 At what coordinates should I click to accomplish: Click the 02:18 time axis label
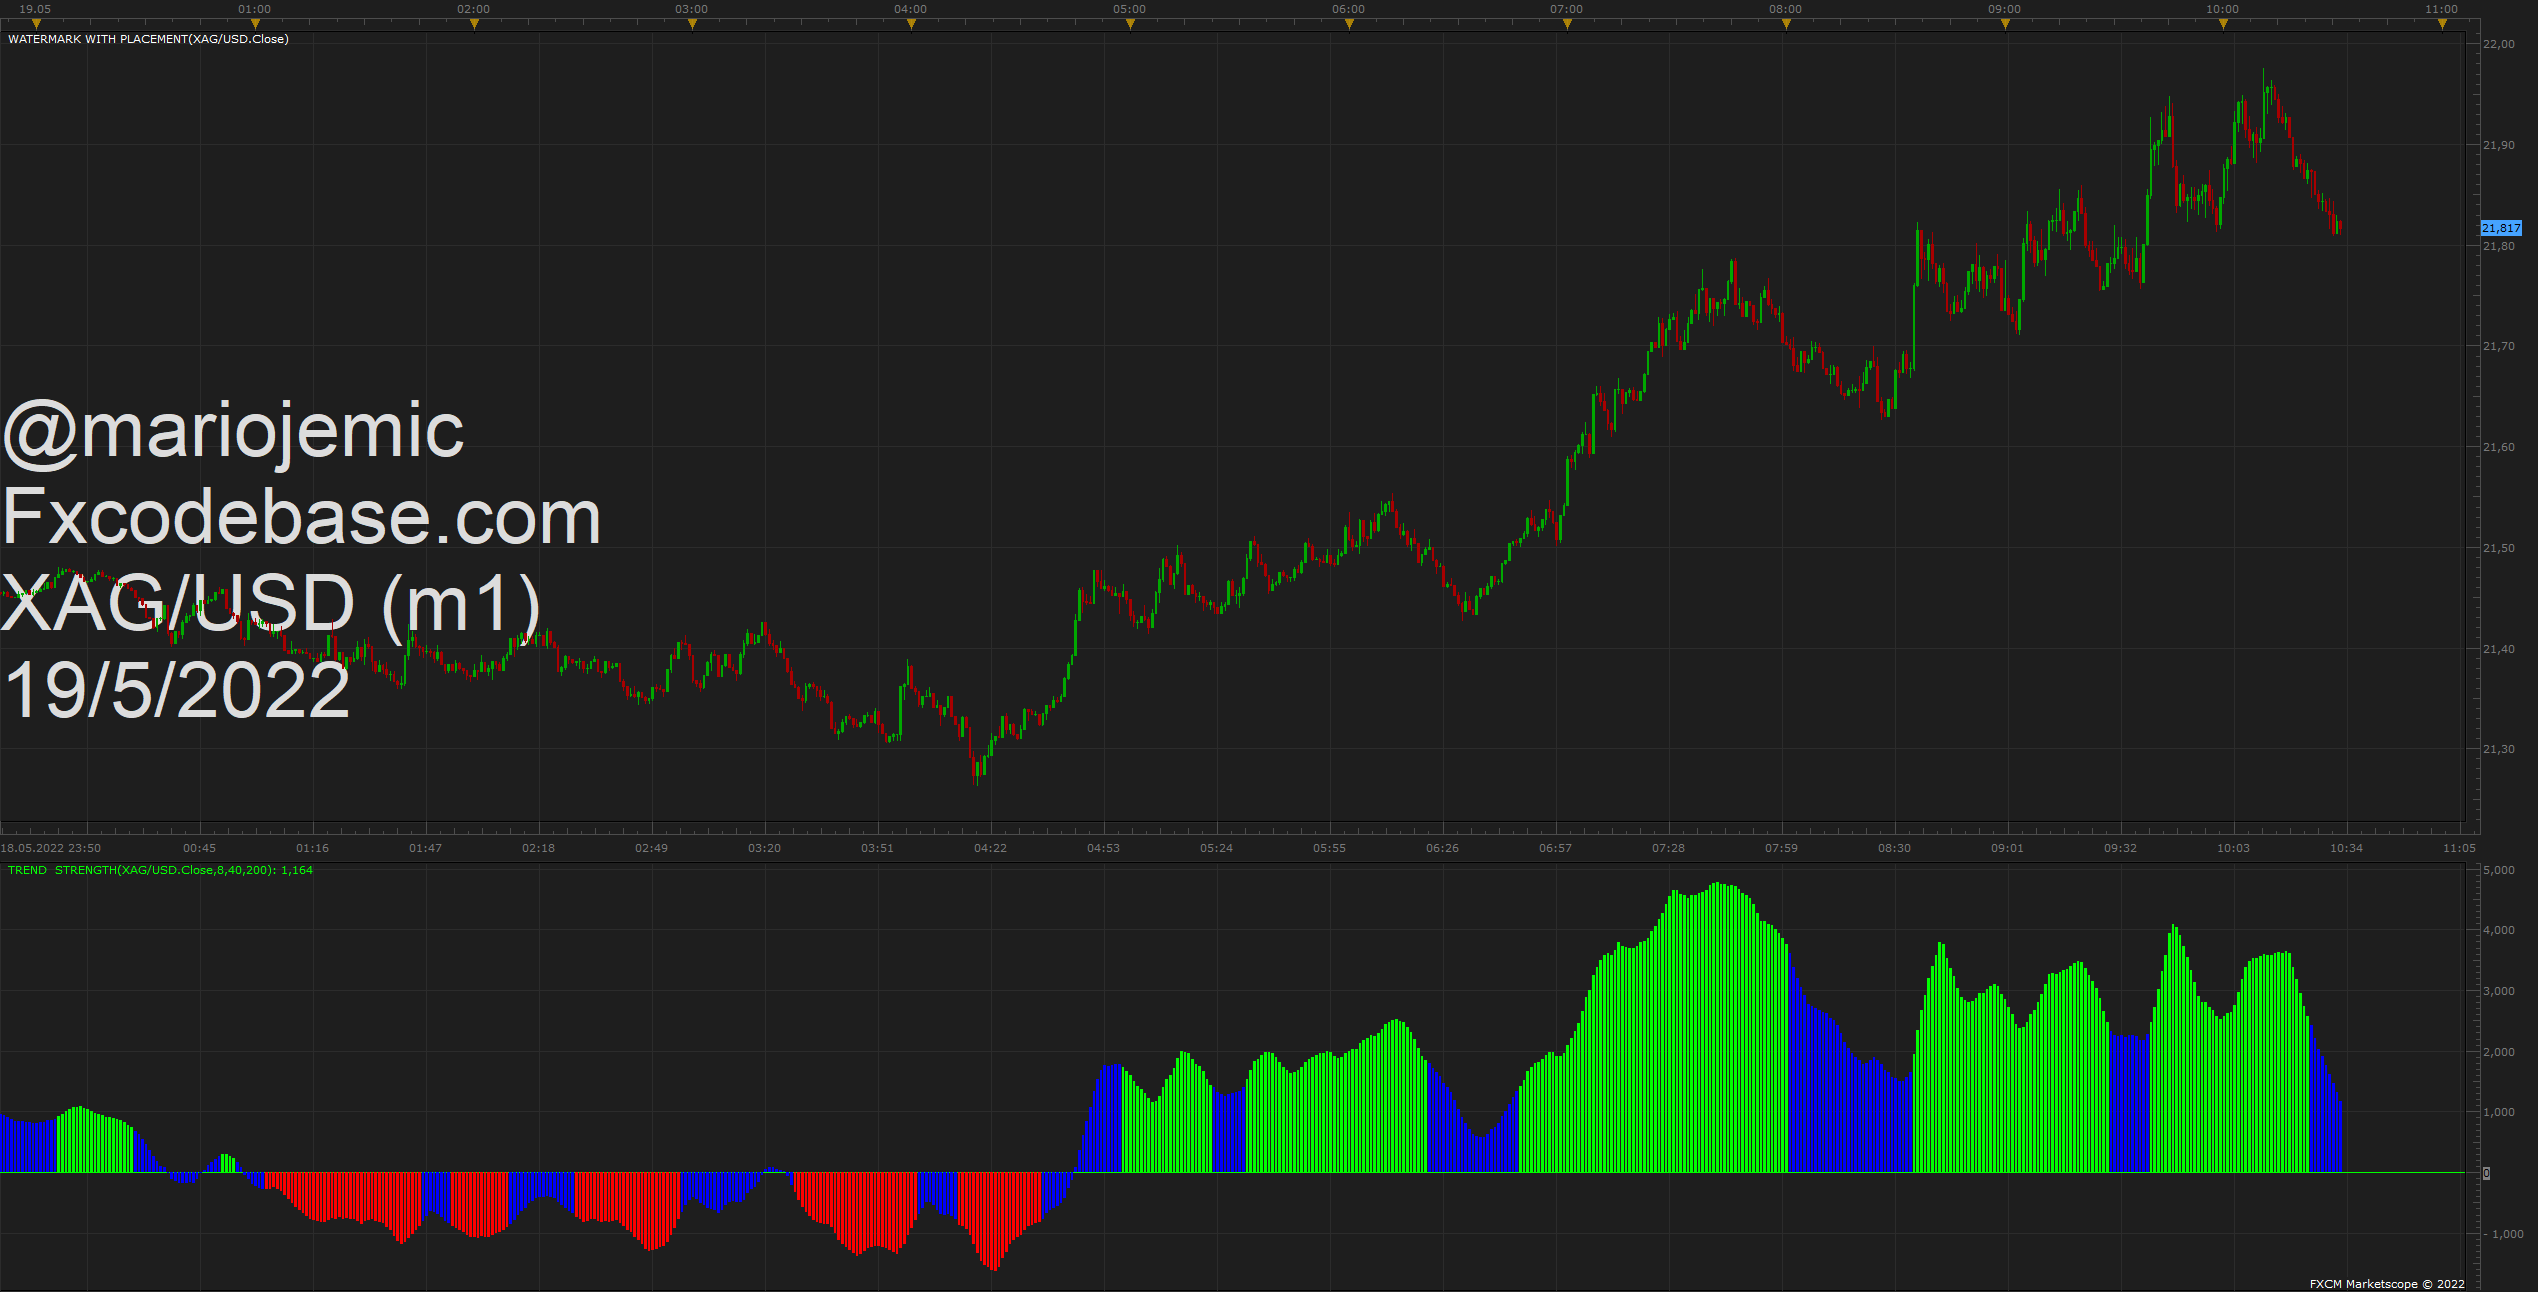(539, 848)
